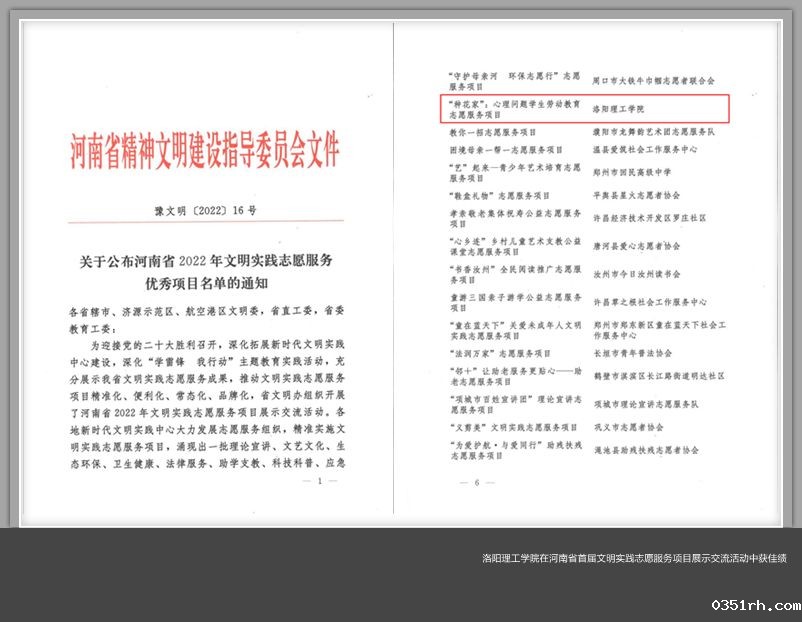Click the document number 豫文明〔2022〕16号
Viewport: 802px width, 622px height.
pos(205,211)
